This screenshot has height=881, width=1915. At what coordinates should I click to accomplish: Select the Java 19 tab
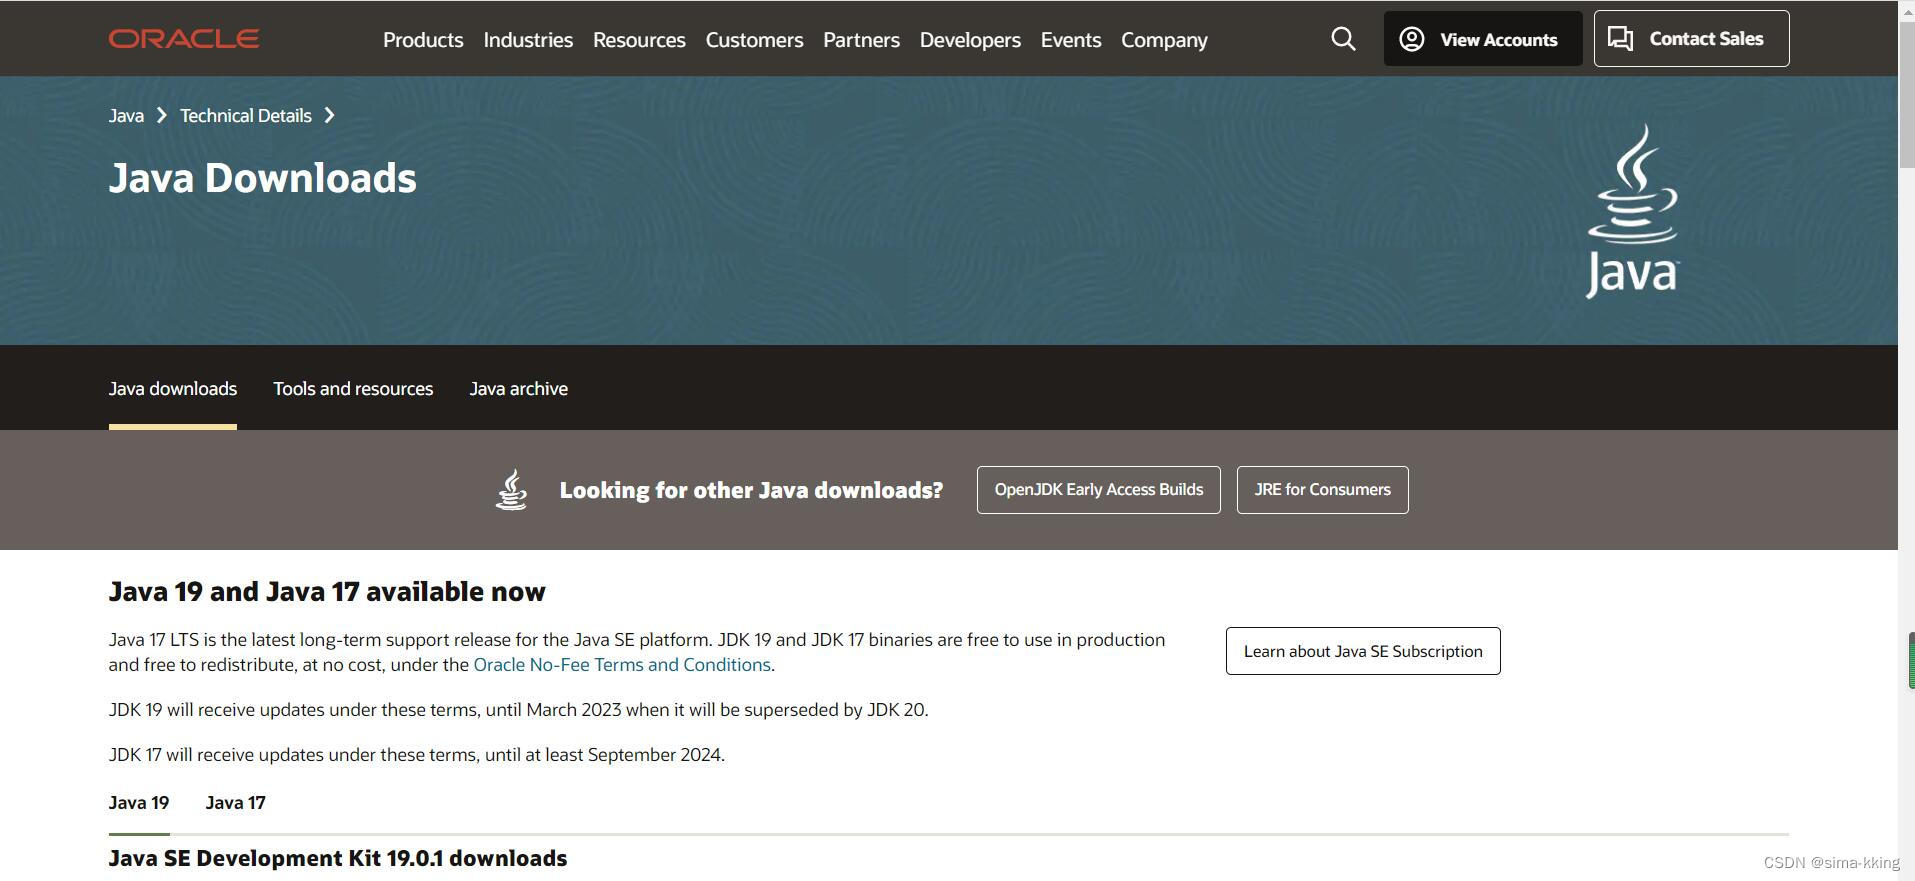139,803
